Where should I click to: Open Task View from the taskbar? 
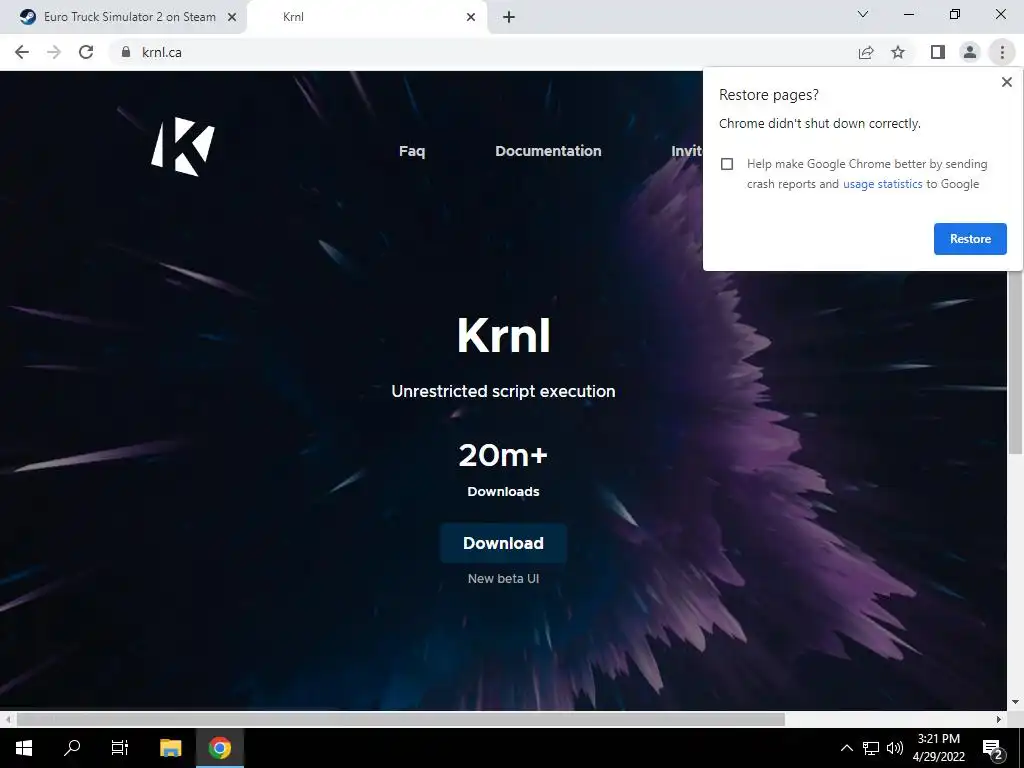tap(120, 748)
